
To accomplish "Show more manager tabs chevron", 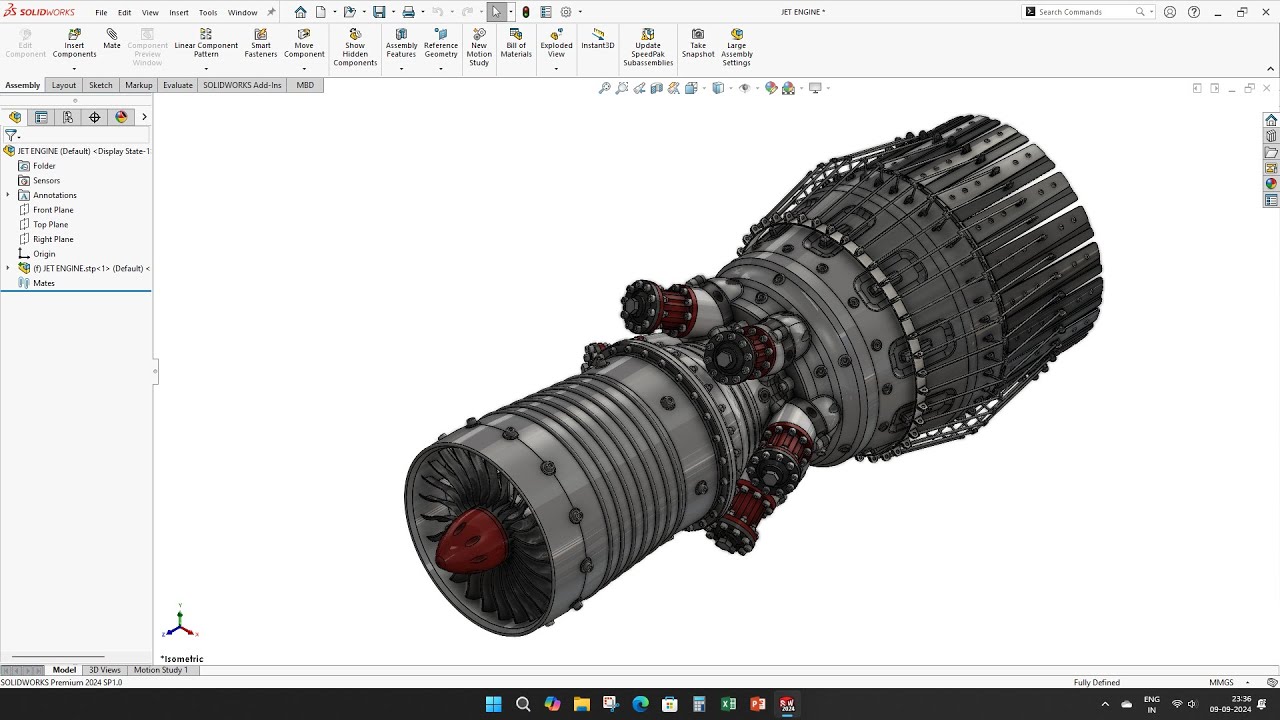I will click(x=144, y=117).
